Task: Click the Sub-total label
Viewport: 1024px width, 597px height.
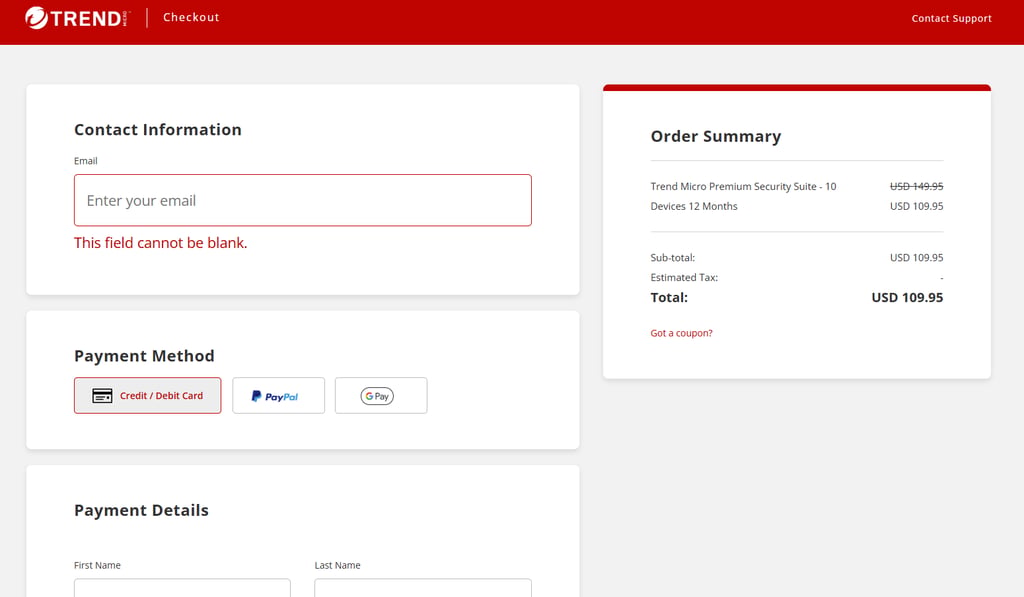Action: 673,258
